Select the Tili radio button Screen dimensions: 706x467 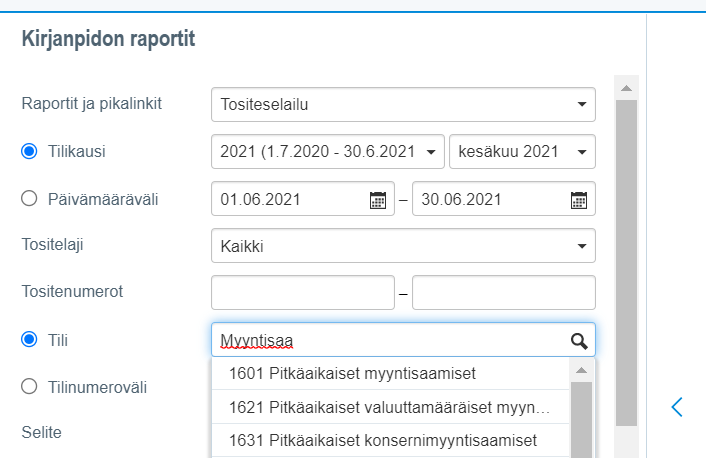29,339
